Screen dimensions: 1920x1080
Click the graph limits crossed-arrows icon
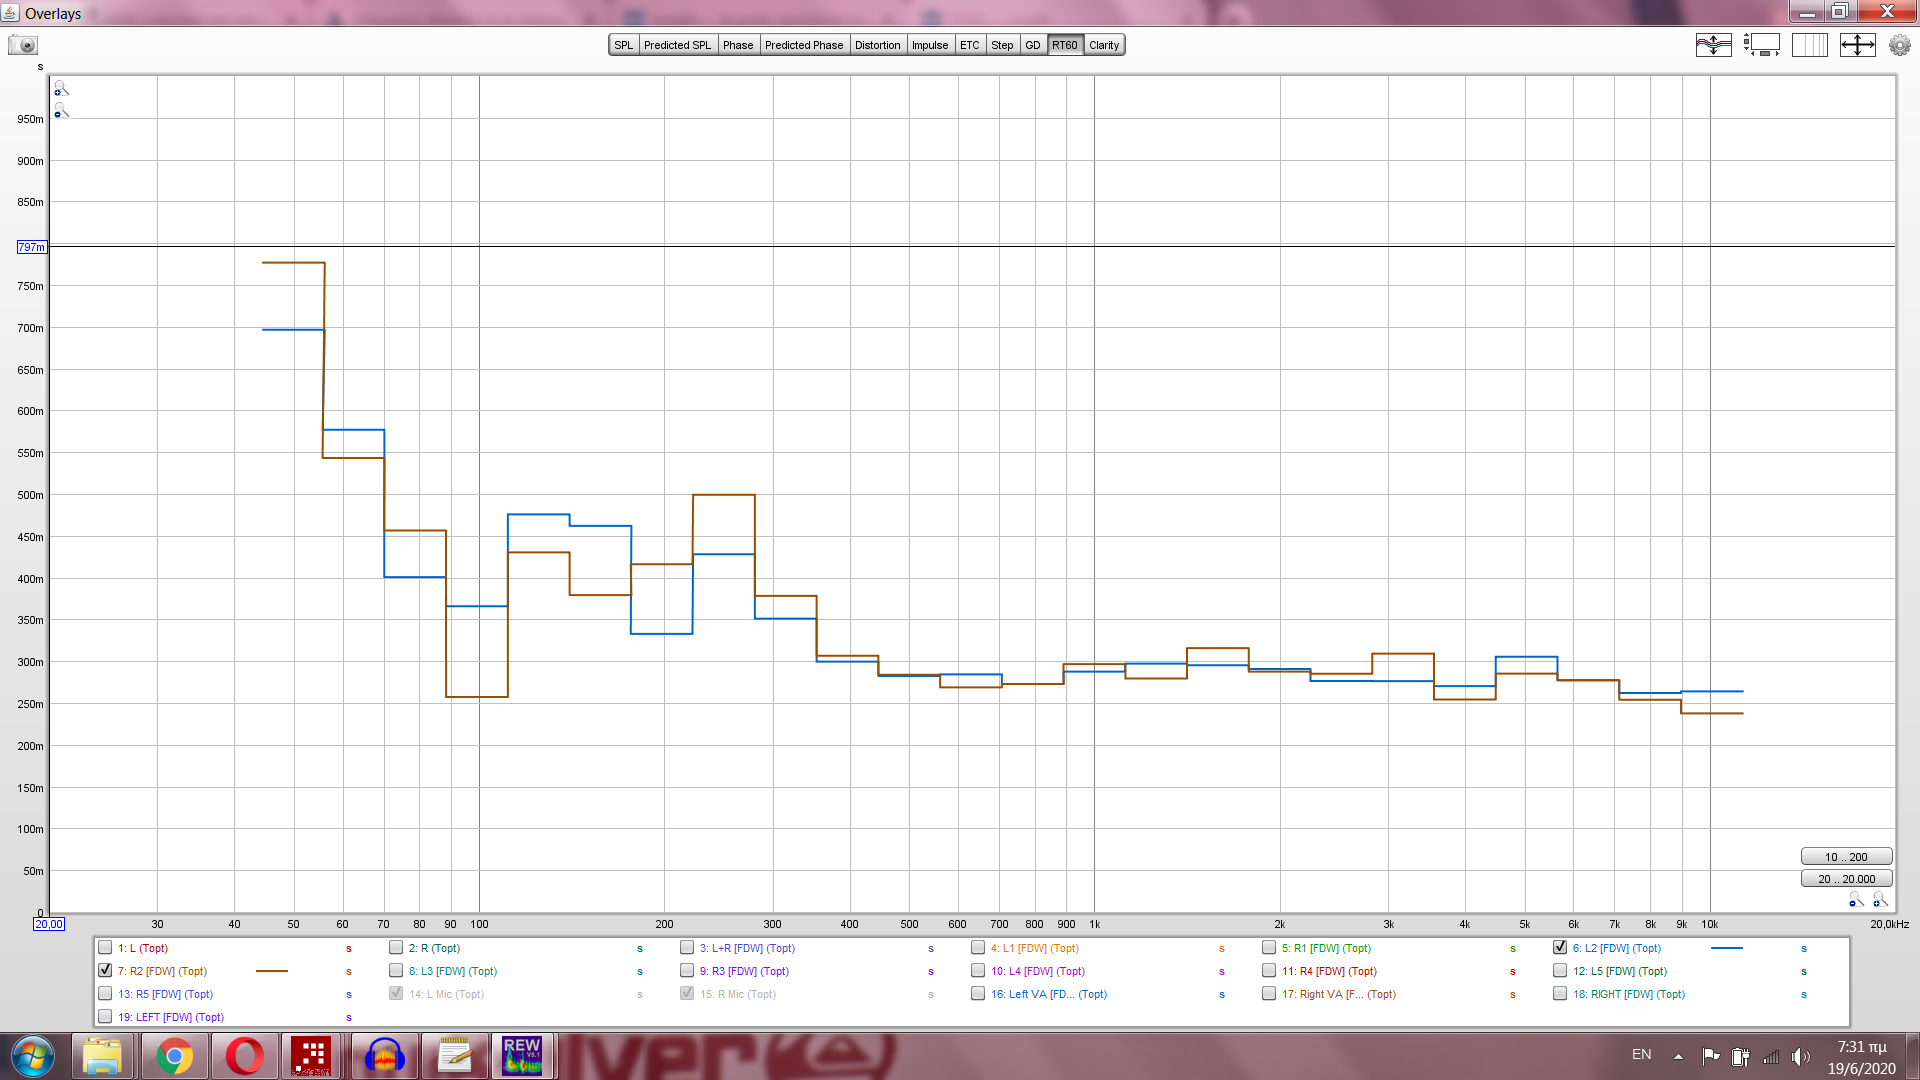(1857, 45)
